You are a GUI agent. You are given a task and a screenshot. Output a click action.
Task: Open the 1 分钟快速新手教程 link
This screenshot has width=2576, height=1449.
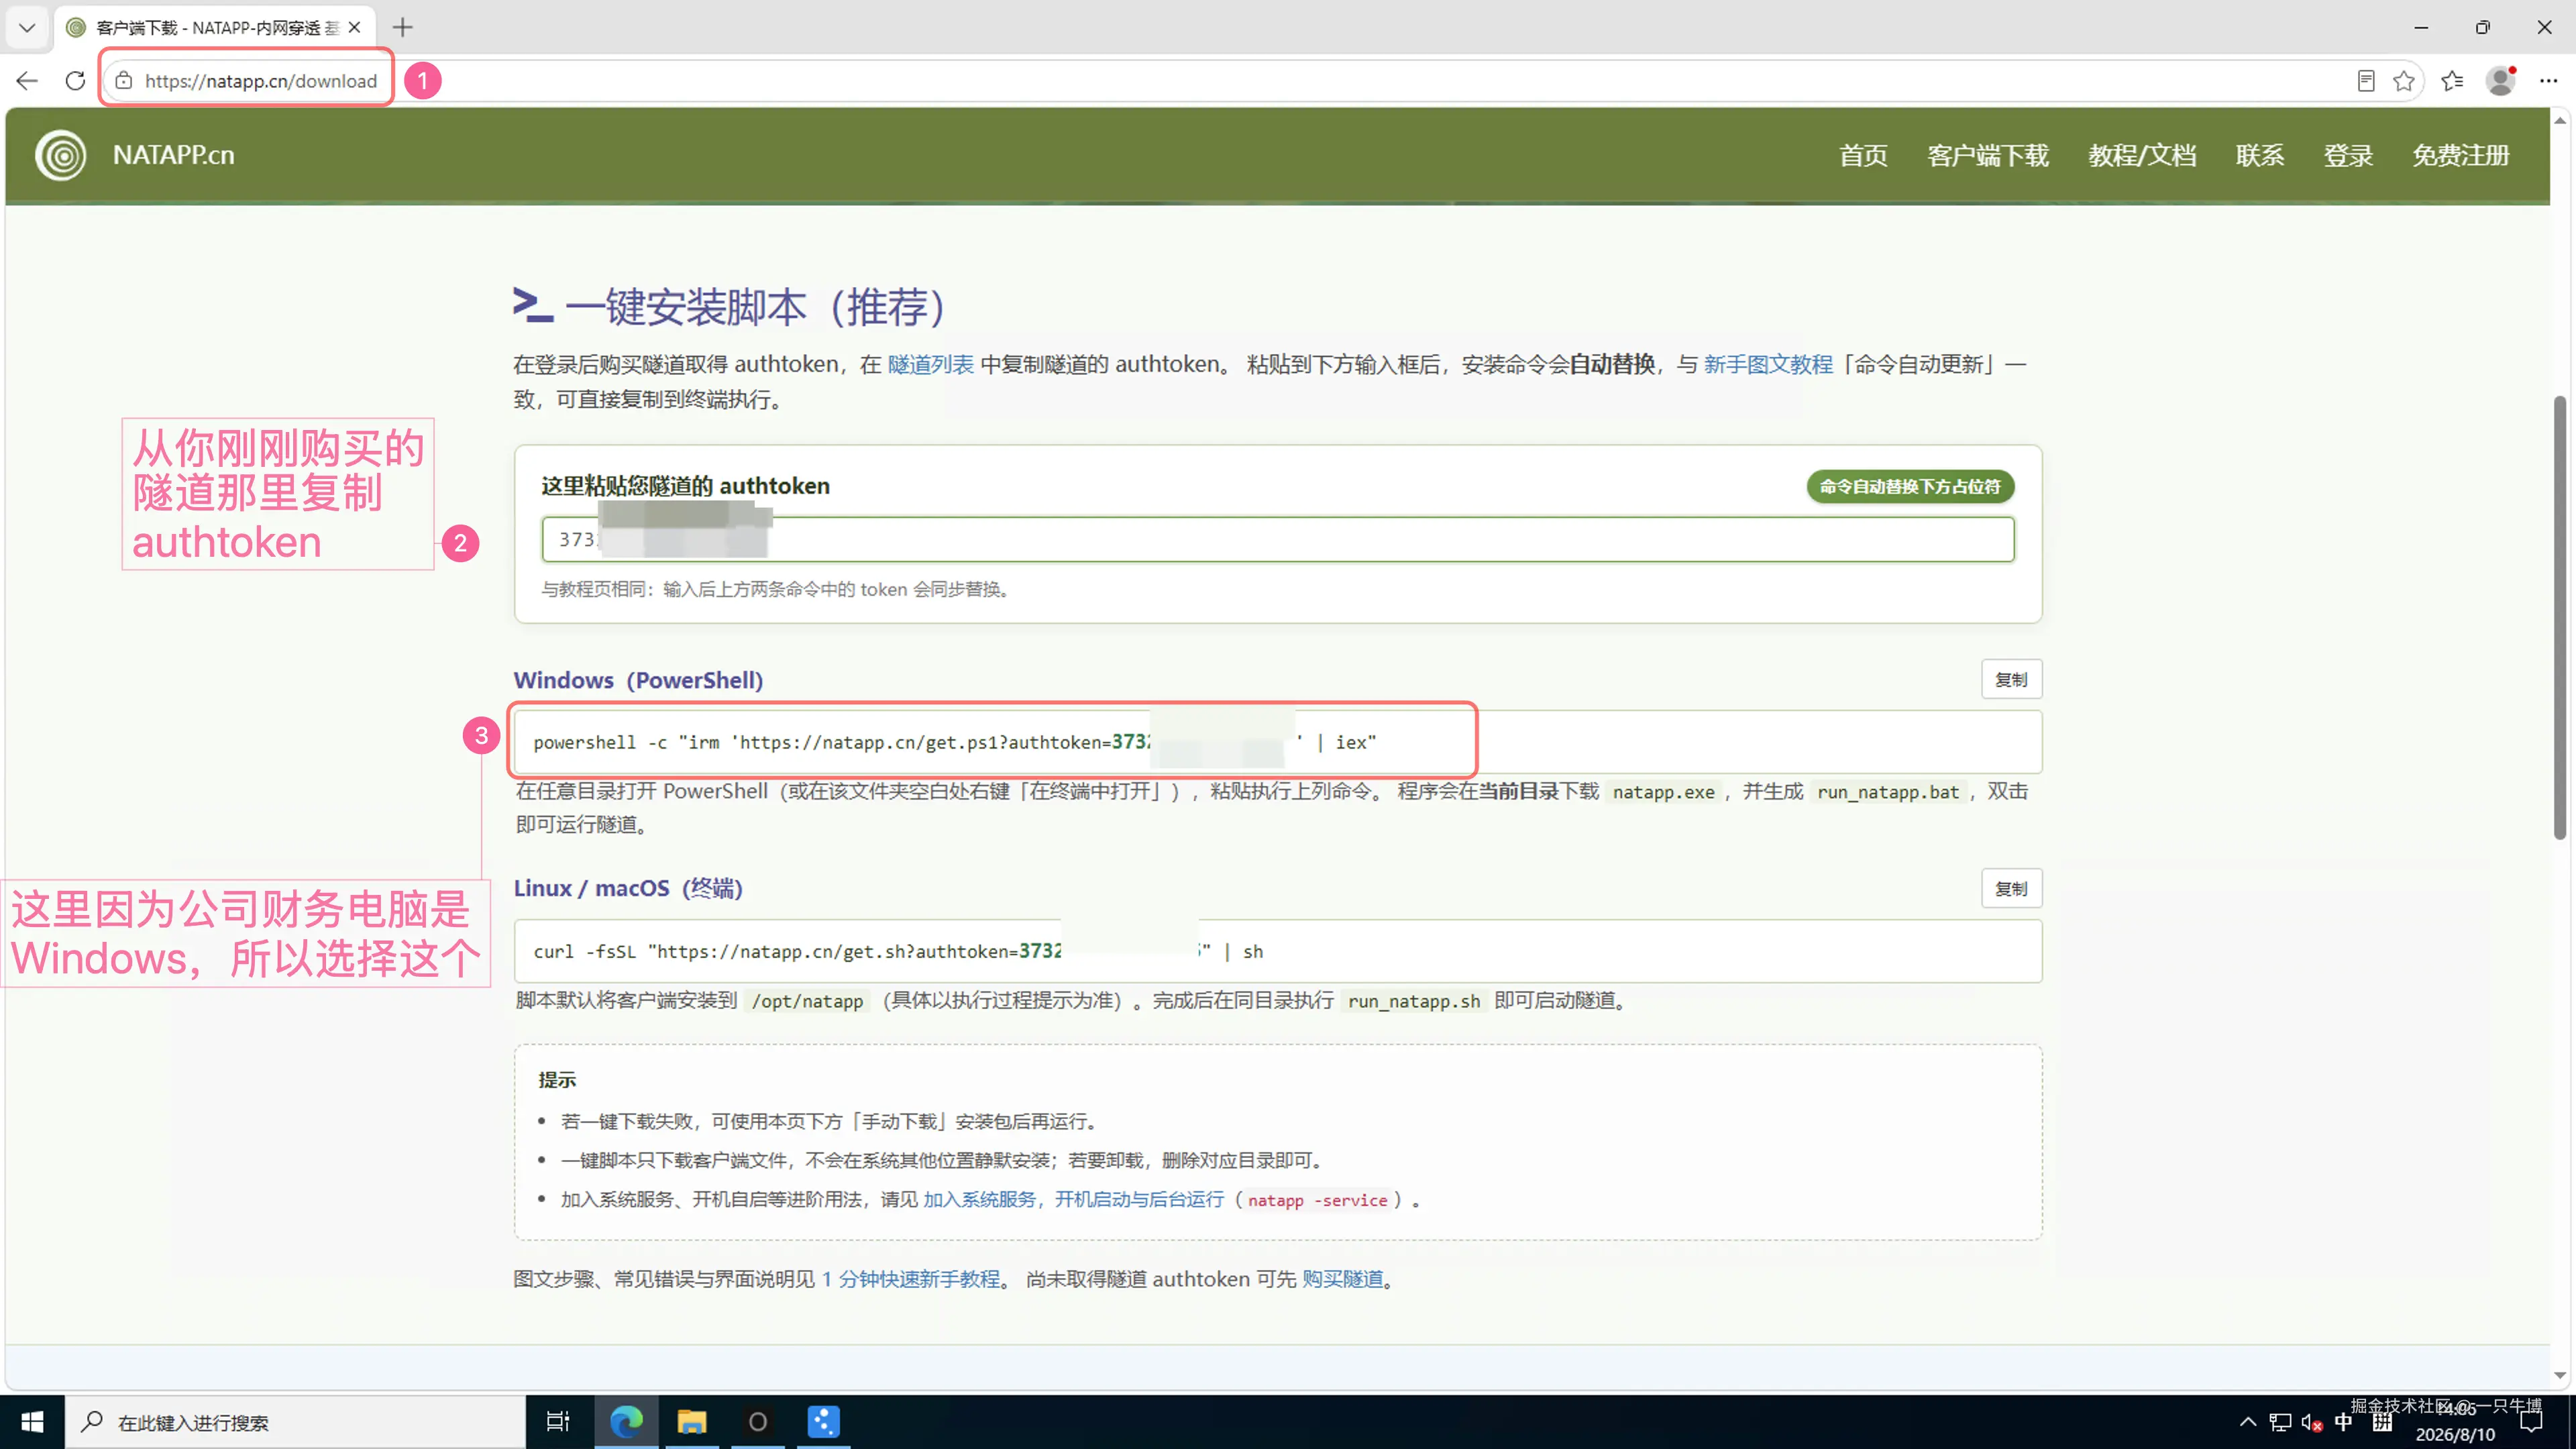pos(910,1279)
